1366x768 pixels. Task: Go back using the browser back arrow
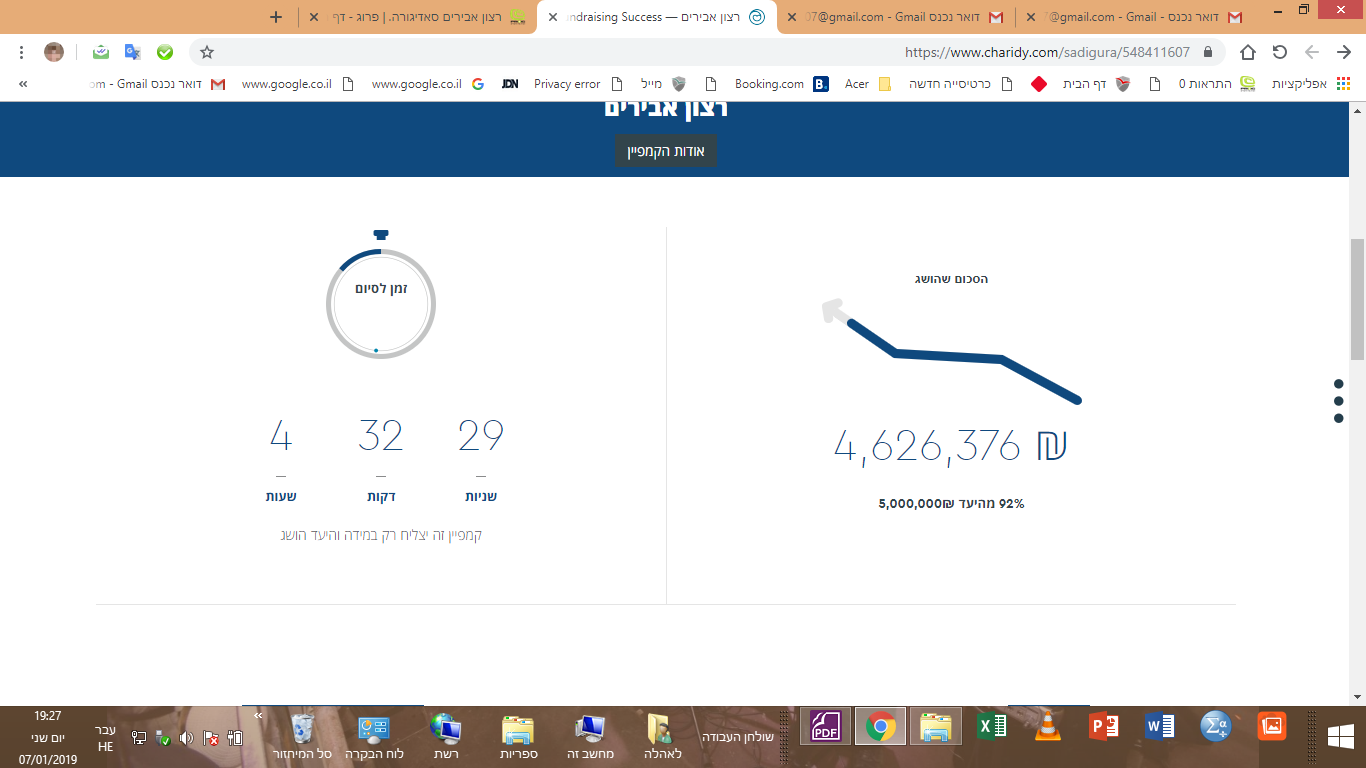(x=1344, y=52)
